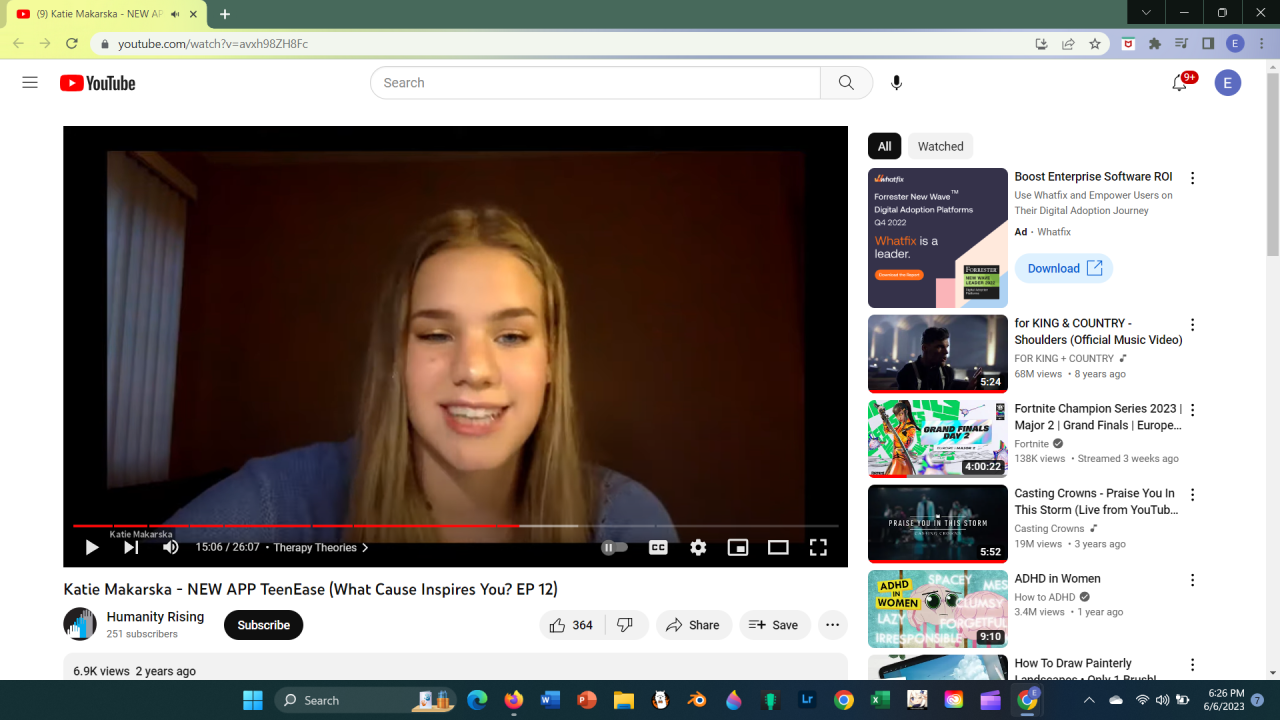Open options for Fortnite Champion Series video
1280x720 pixels.
1192,410
